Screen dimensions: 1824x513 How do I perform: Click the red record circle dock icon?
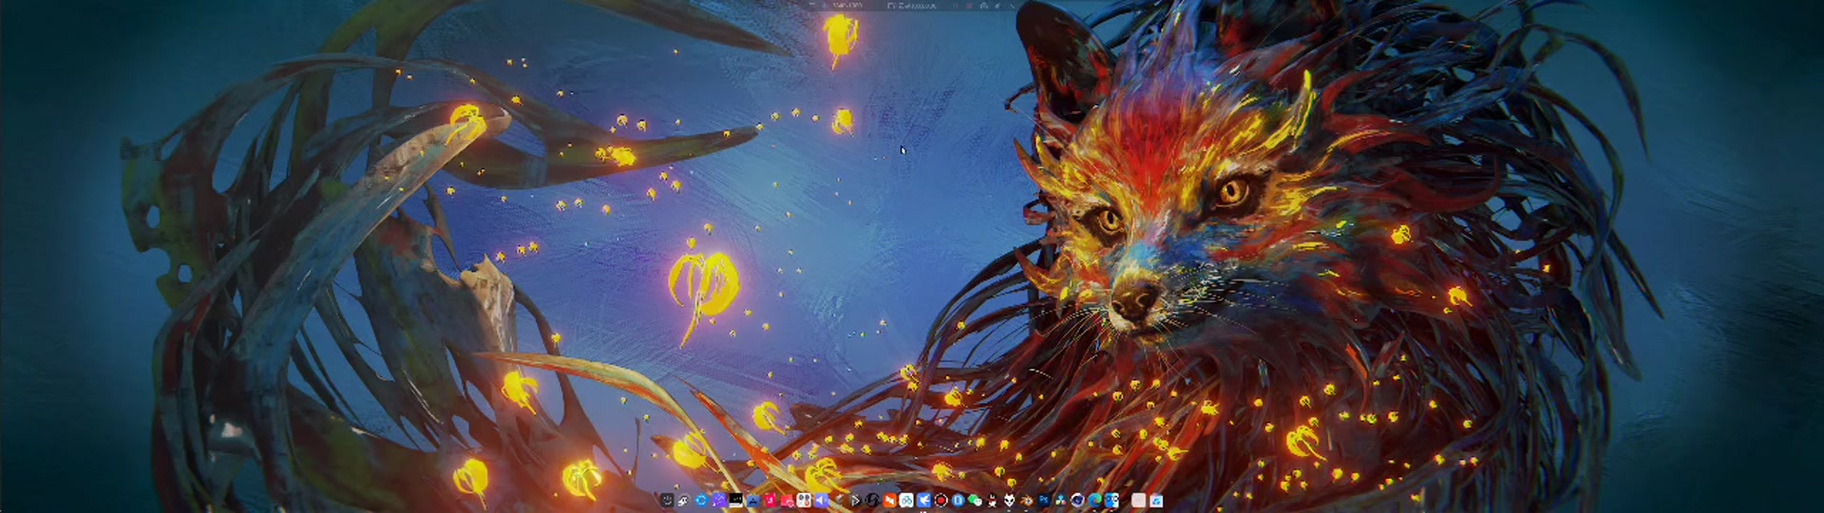pos(941,500)
